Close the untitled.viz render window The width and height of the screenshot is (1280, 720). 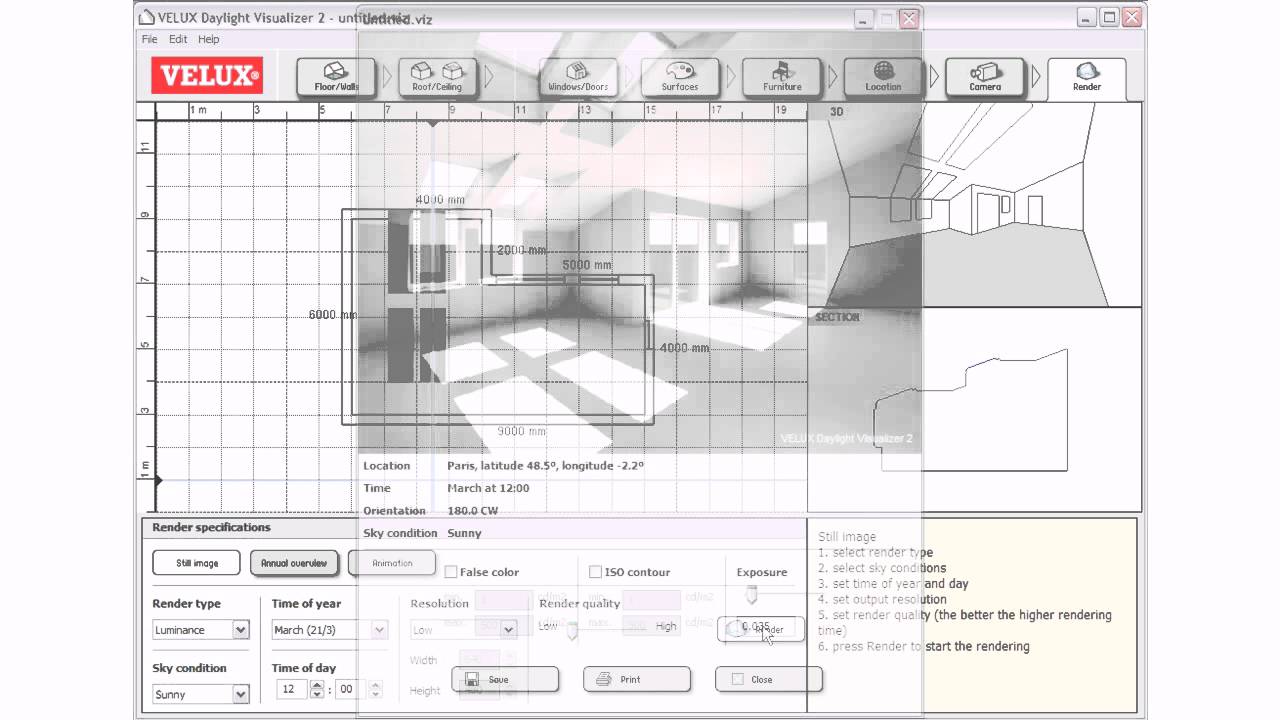tap(908, 18)
